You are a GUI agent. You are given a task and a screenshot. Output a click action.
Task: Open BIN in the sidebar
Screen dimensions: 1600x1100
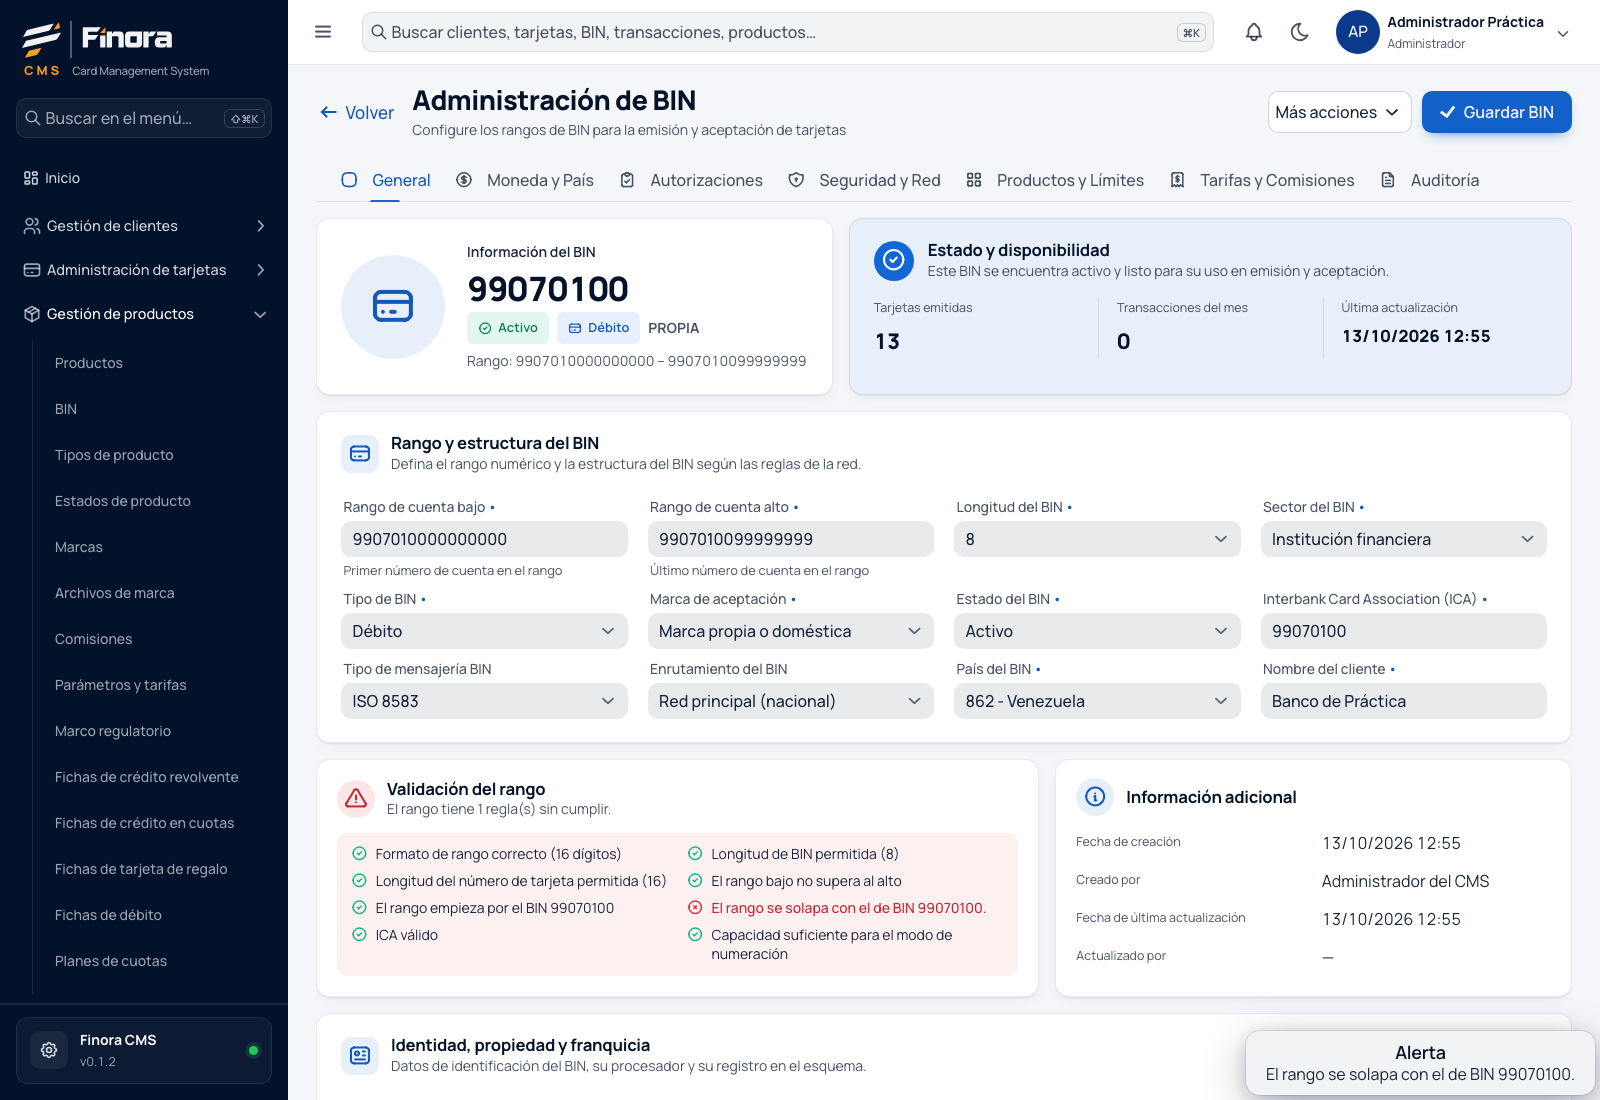click(x=66, y=409)
